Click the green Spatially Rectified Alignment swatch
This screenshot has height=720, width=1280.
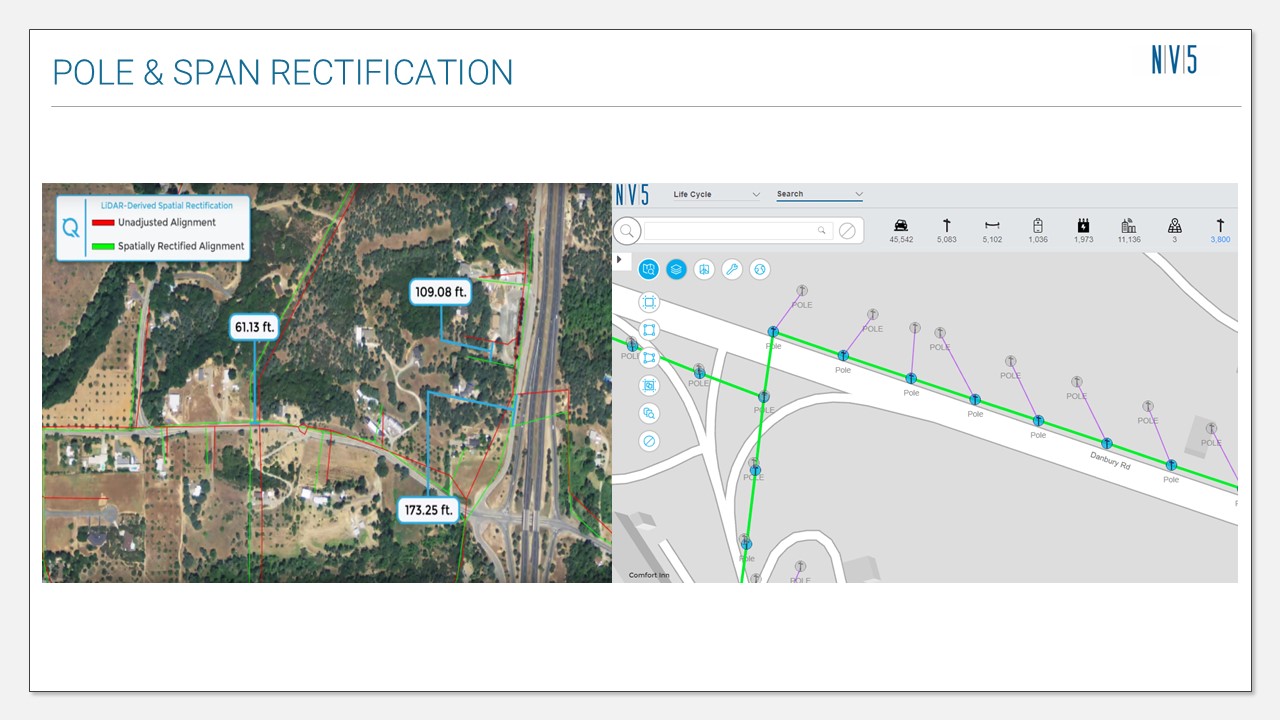tap(103, 246)
